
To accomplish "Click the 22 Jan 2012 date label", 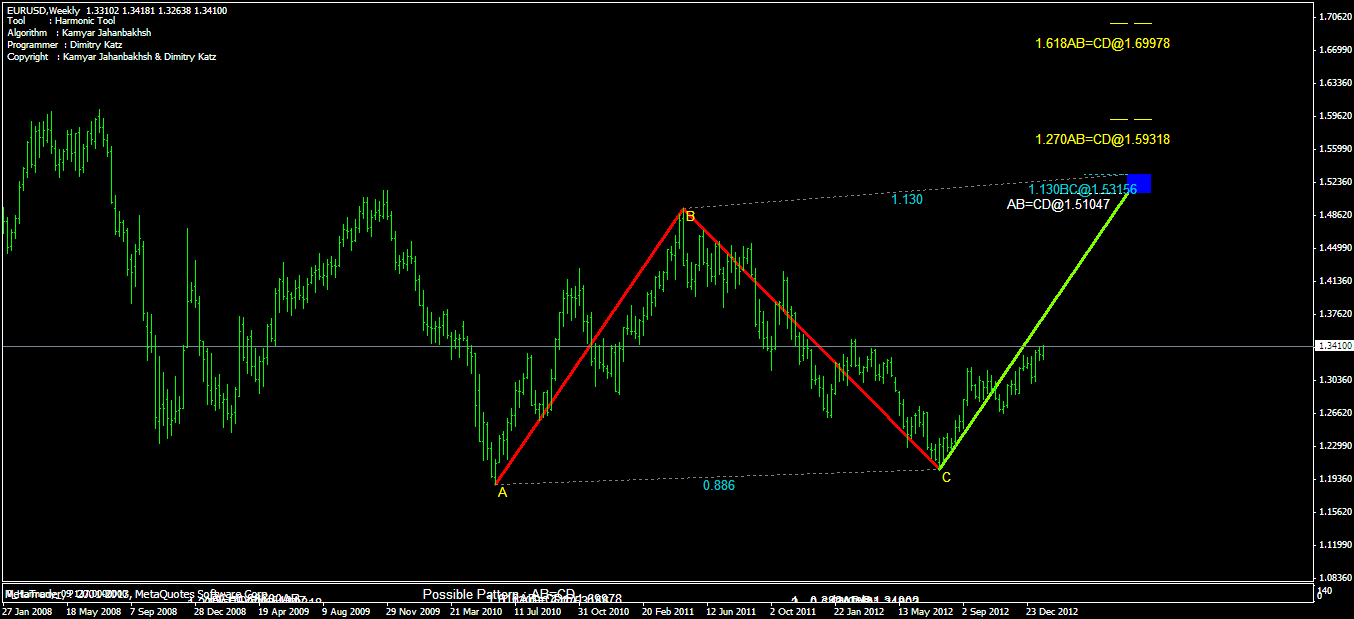I will tap(859, 611).
